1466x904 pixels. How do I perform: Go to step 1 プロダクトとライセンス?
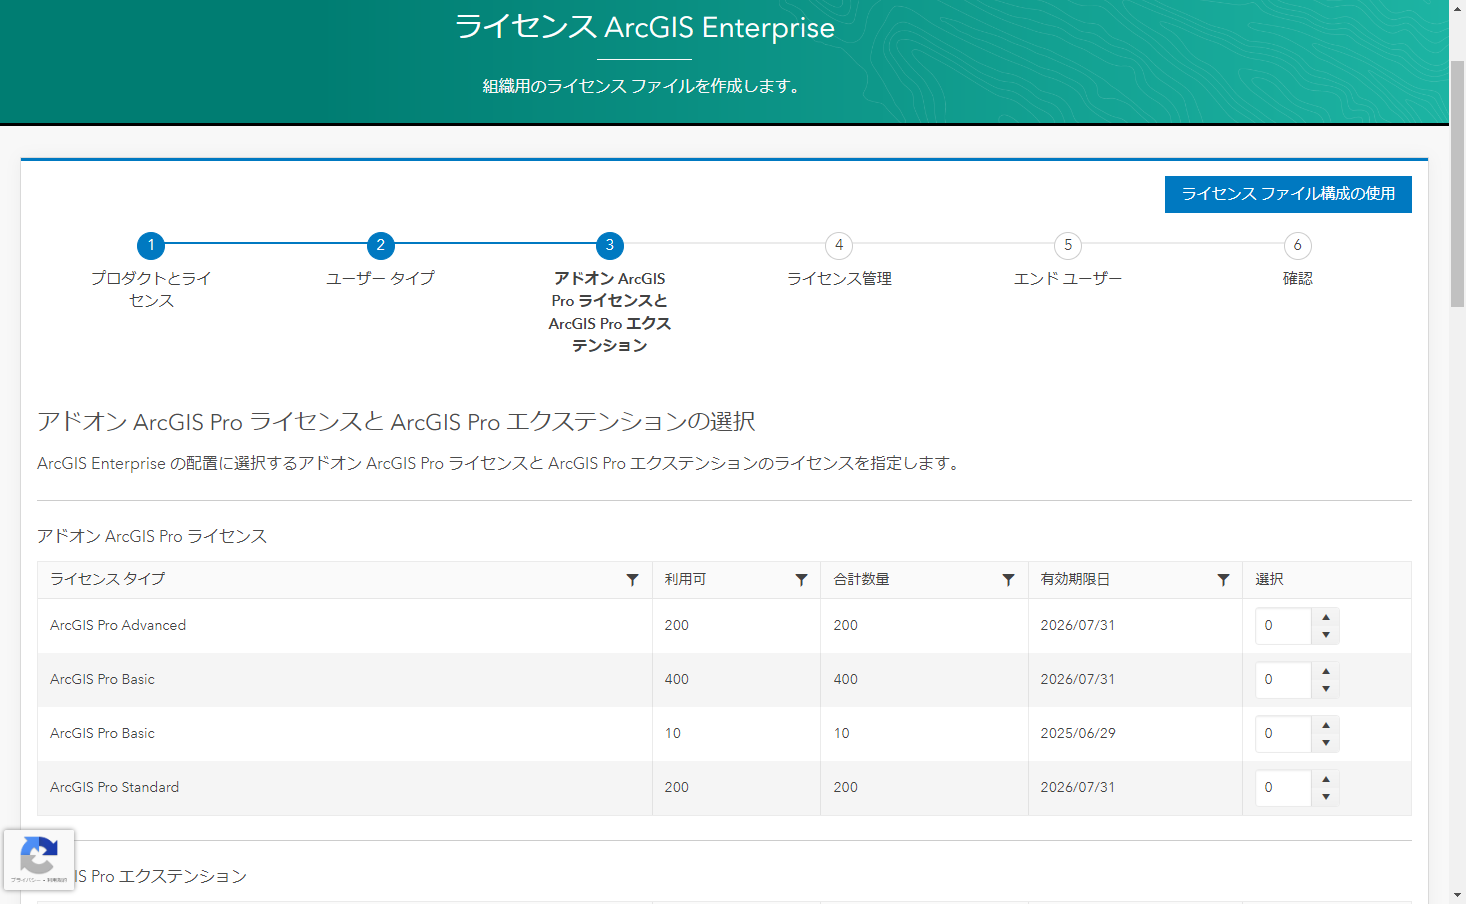[151, 245]
